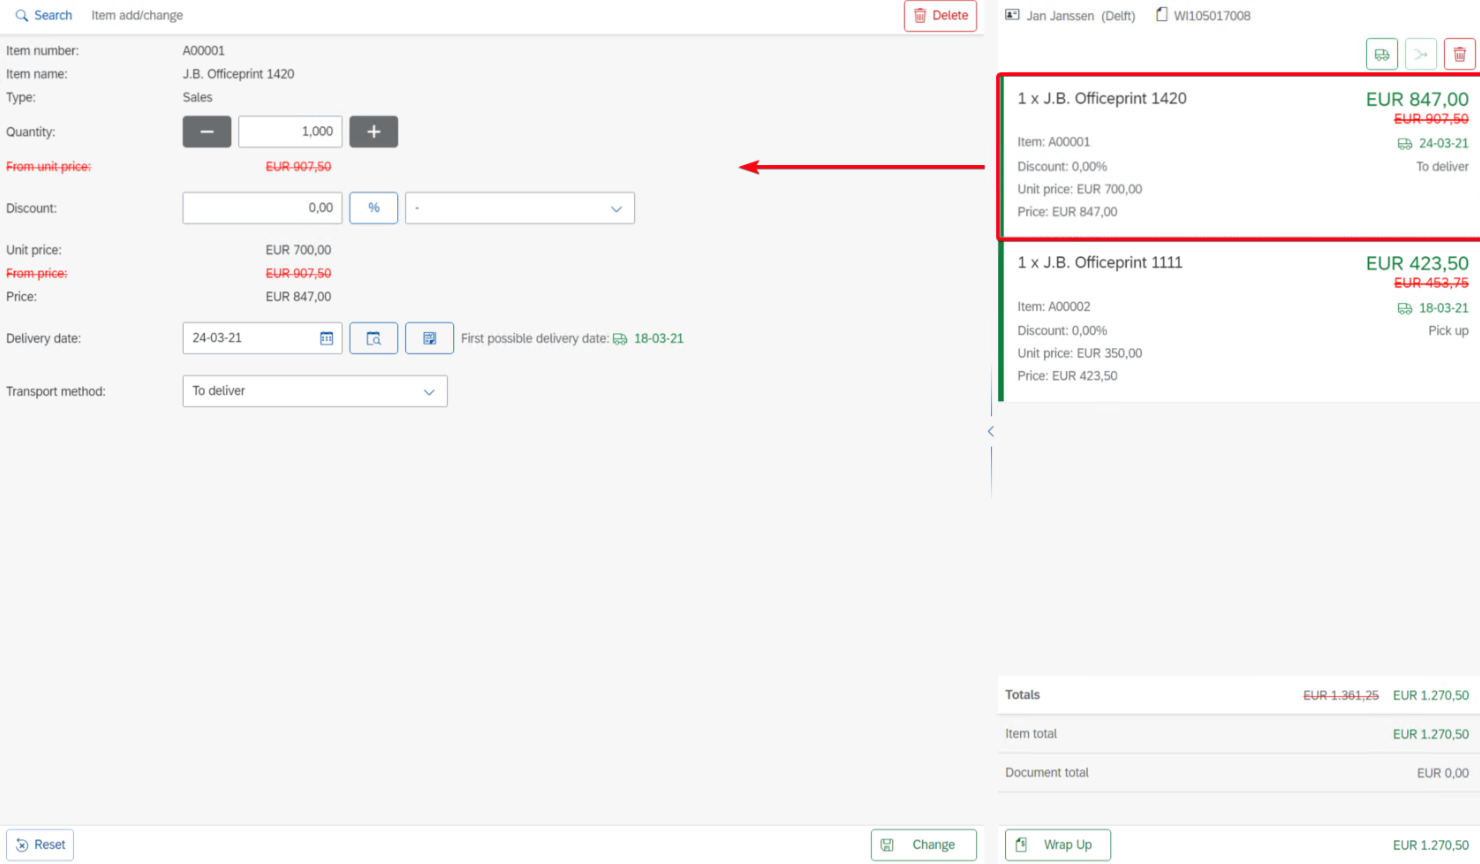Click into the Quantity input field

click(x=290, y=132)
